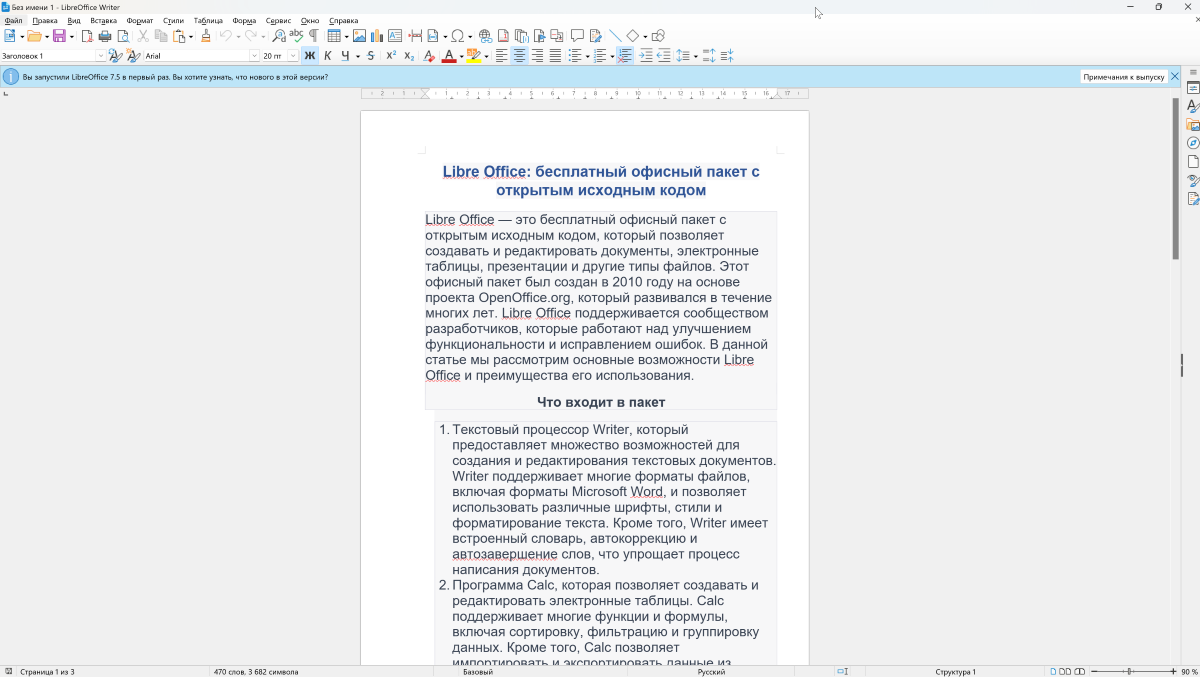
Task: Click the Cut scissors icon
Action: point(143,36)
